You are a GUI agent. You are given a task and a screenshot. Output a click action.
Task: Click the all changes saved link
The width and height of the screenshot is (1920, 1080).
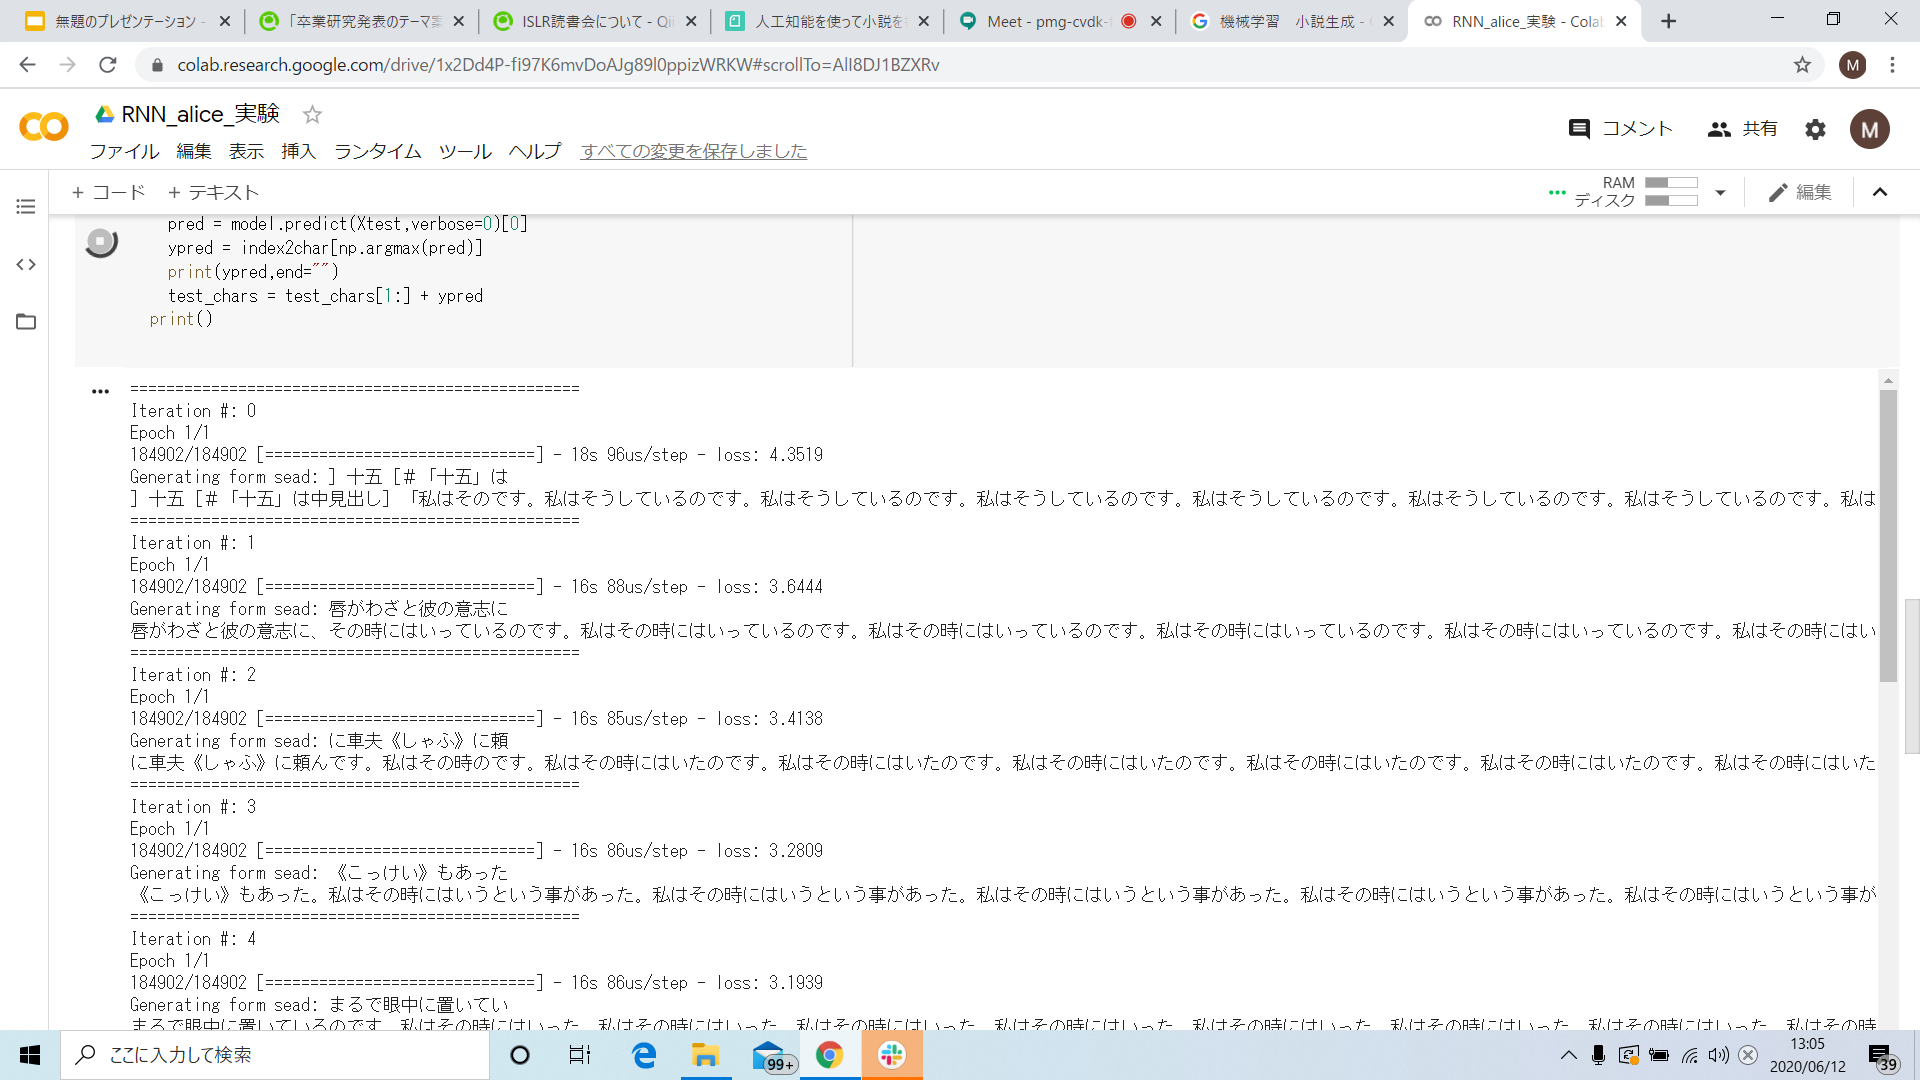click(x=693, y=151)
